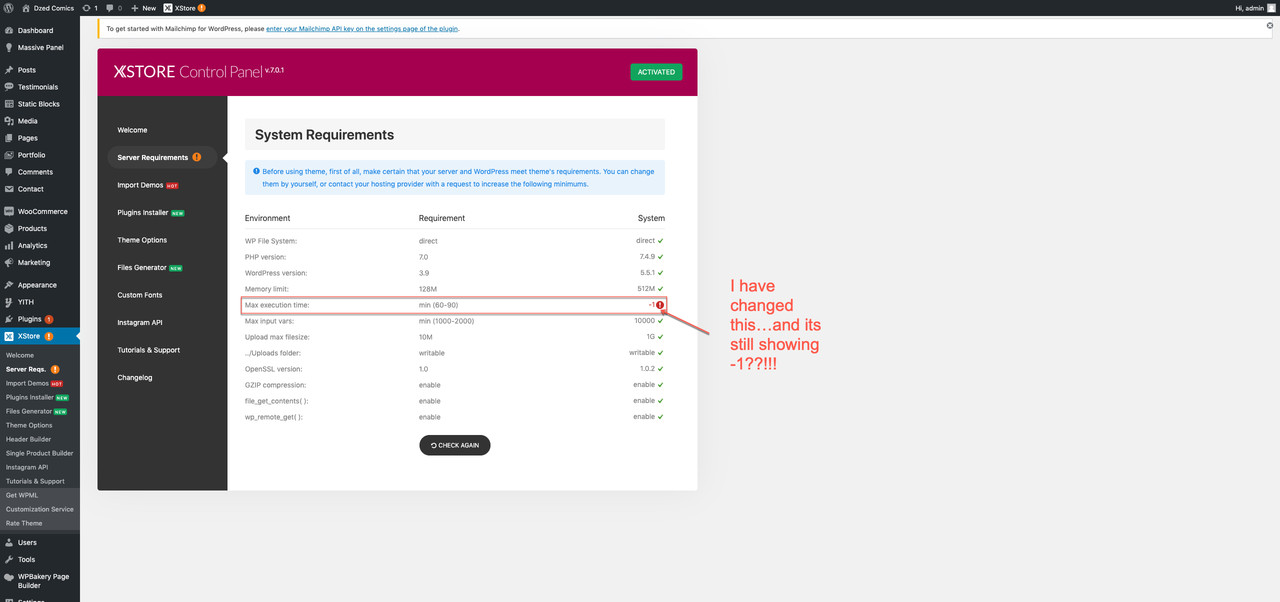
Task: Click the Products box icon
Action: point(9,228)
